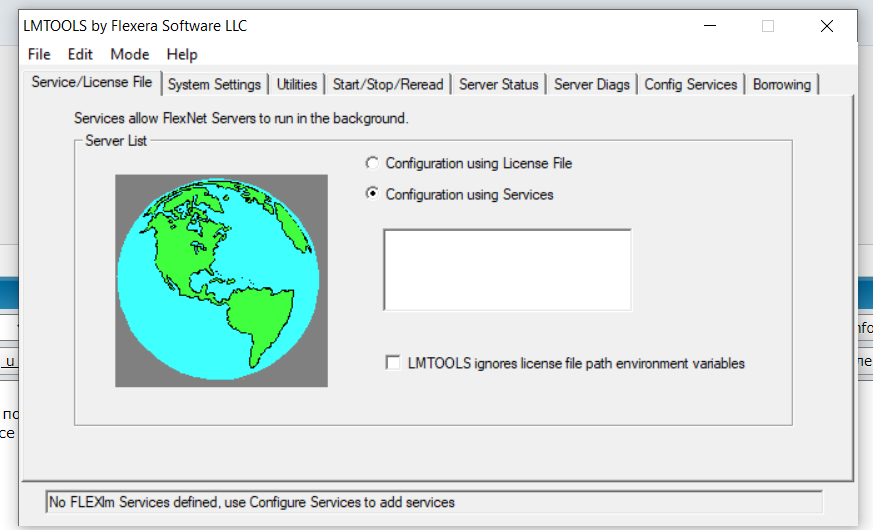Click the globe image in Server List
873x530 pixels.
[221, 281]
